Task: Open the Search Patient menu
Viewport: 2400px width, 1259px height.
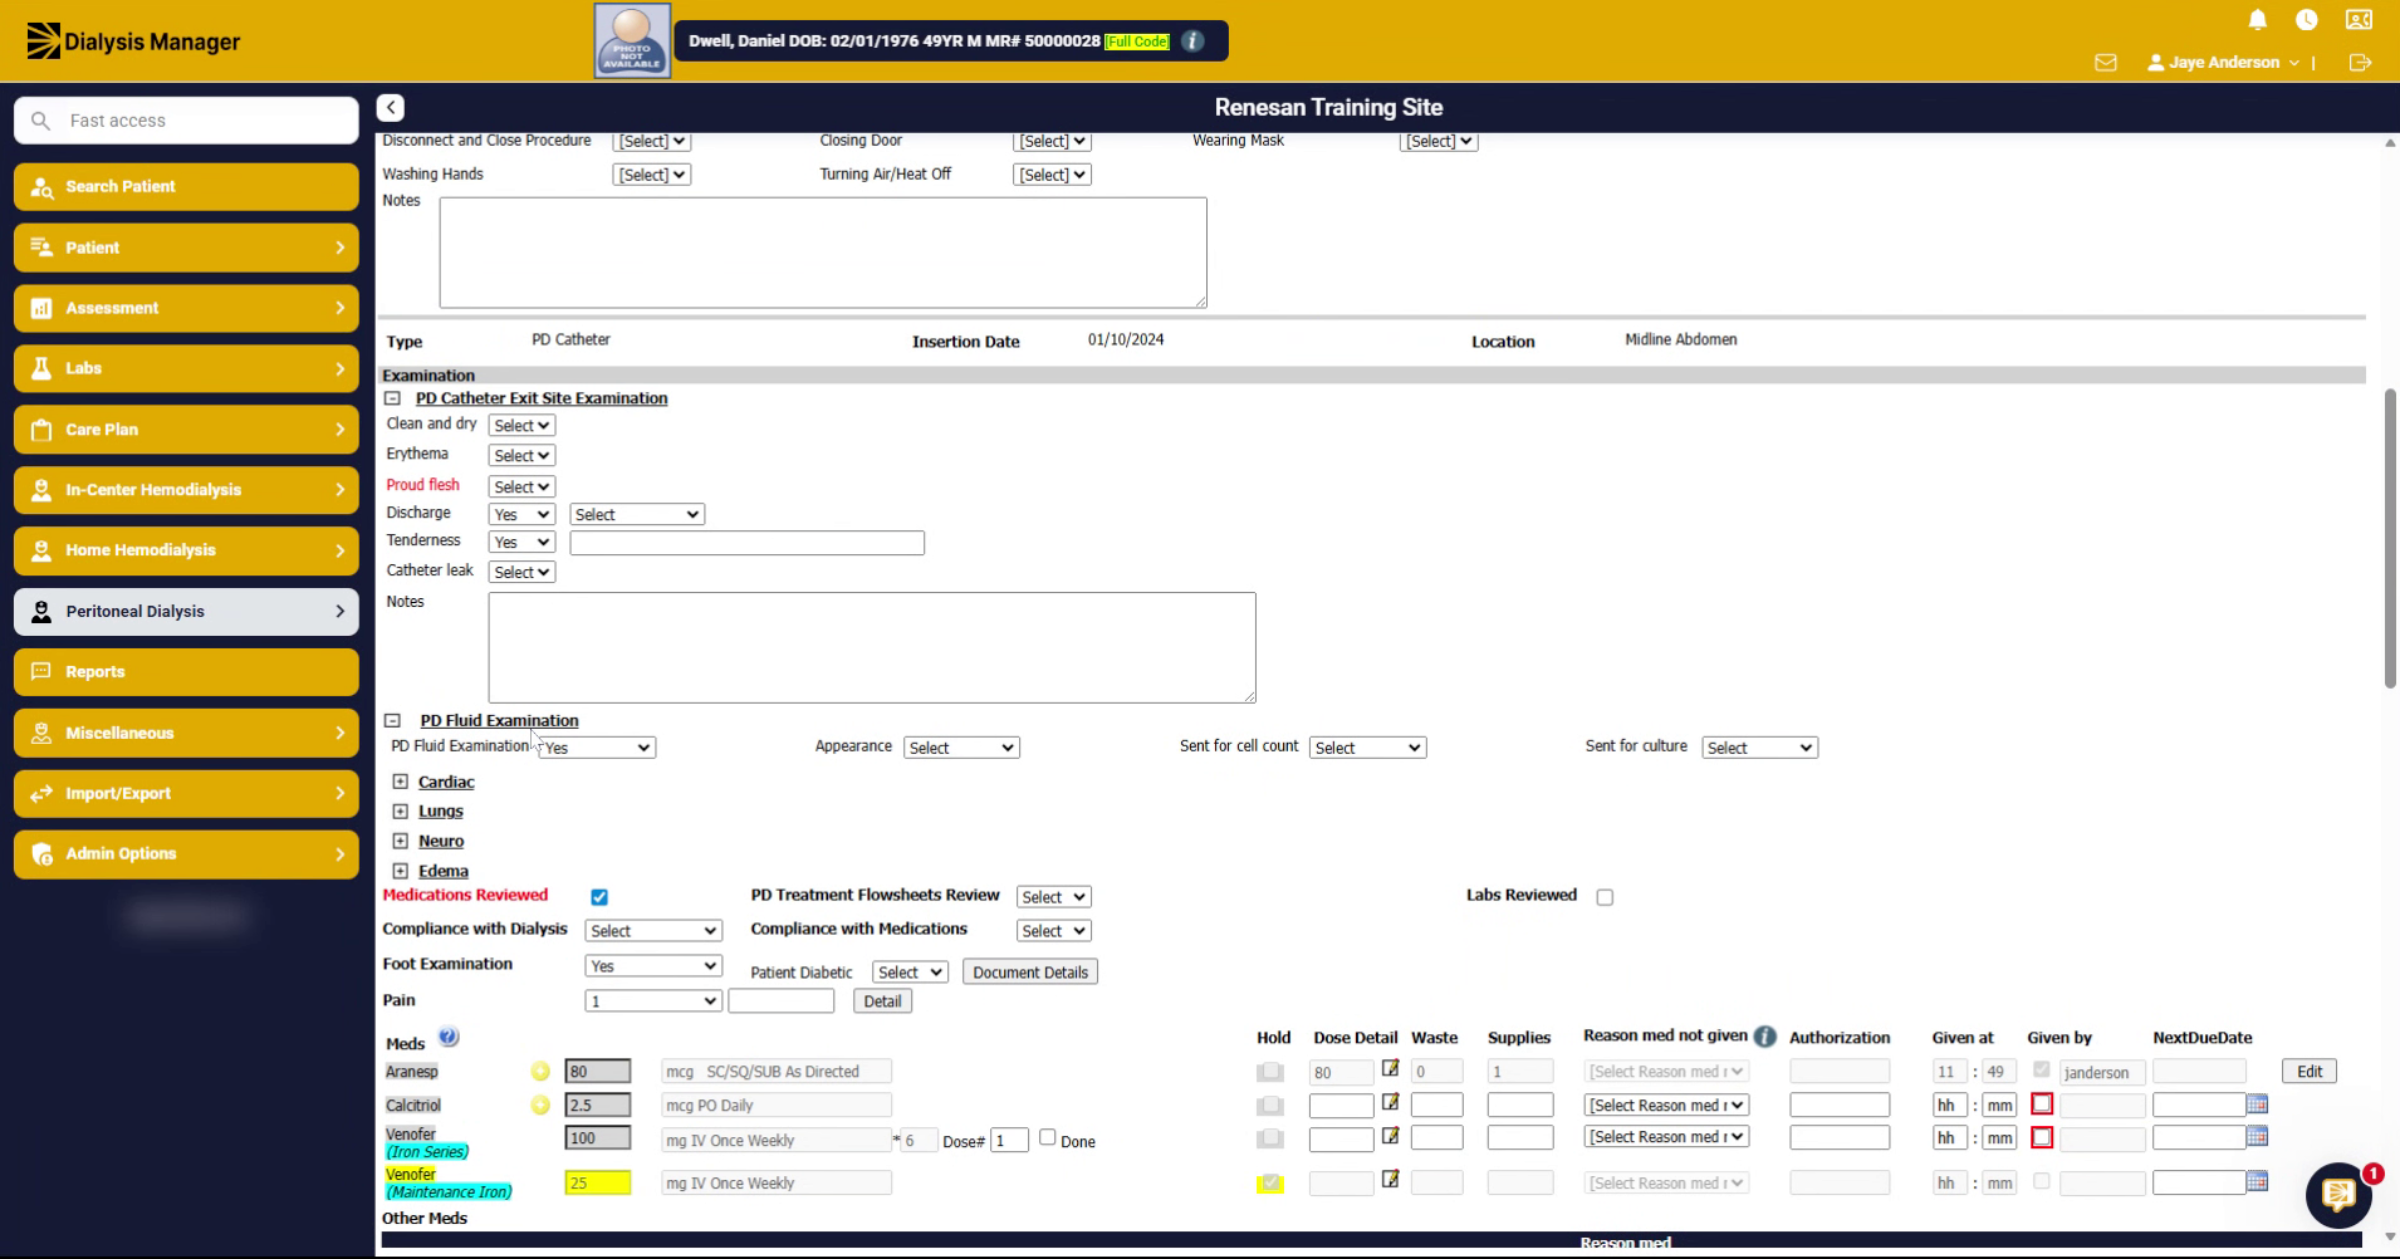Action: (186, 186)
